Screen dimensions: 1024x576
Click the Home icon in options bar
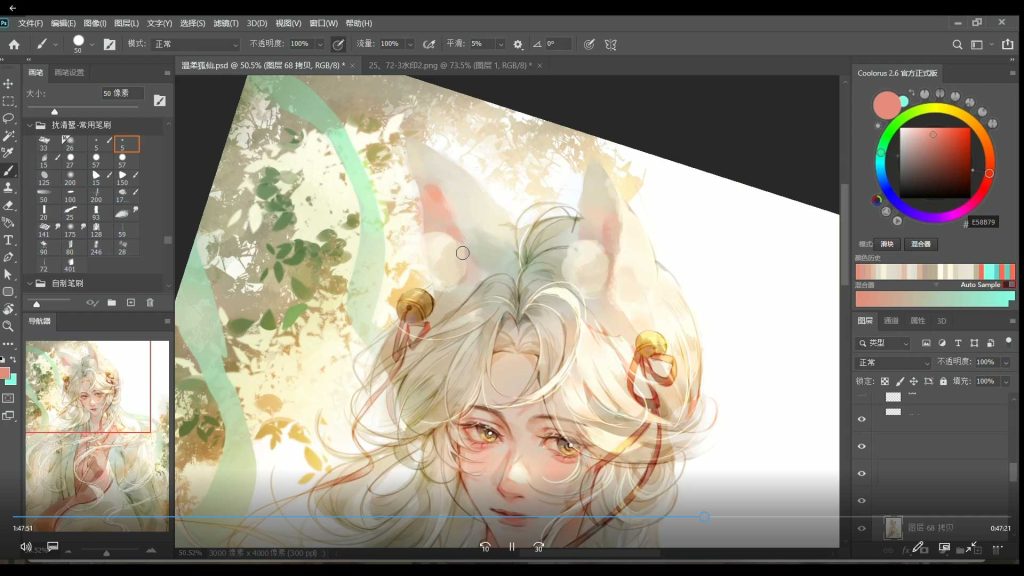pyautogui.click(x=14, y=44)
